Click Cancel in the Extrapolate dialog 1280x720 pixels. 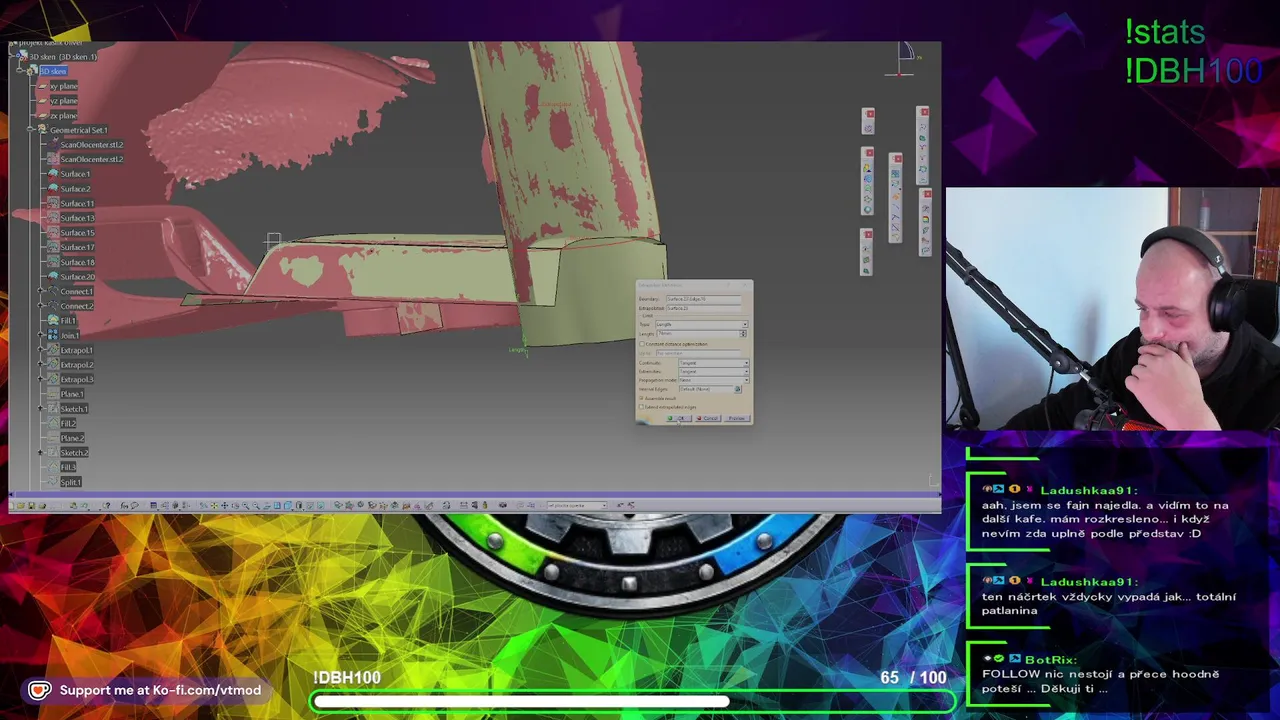[x=709, y=418]
